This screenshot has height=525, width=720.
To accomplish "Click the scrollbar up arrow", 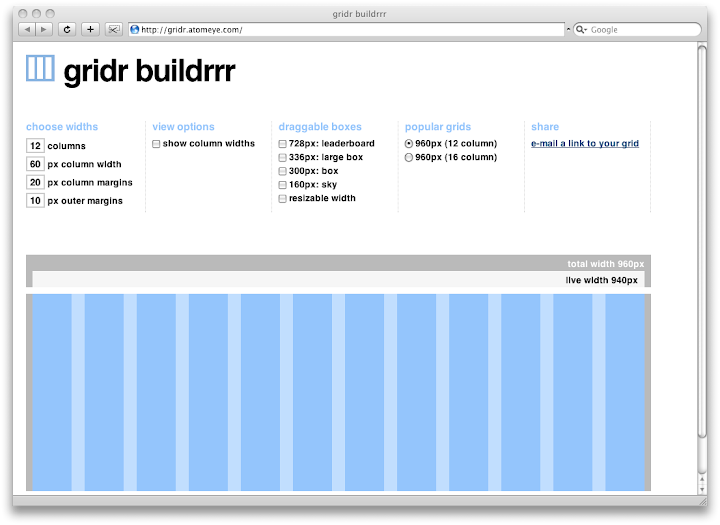I will click(702, 480).
